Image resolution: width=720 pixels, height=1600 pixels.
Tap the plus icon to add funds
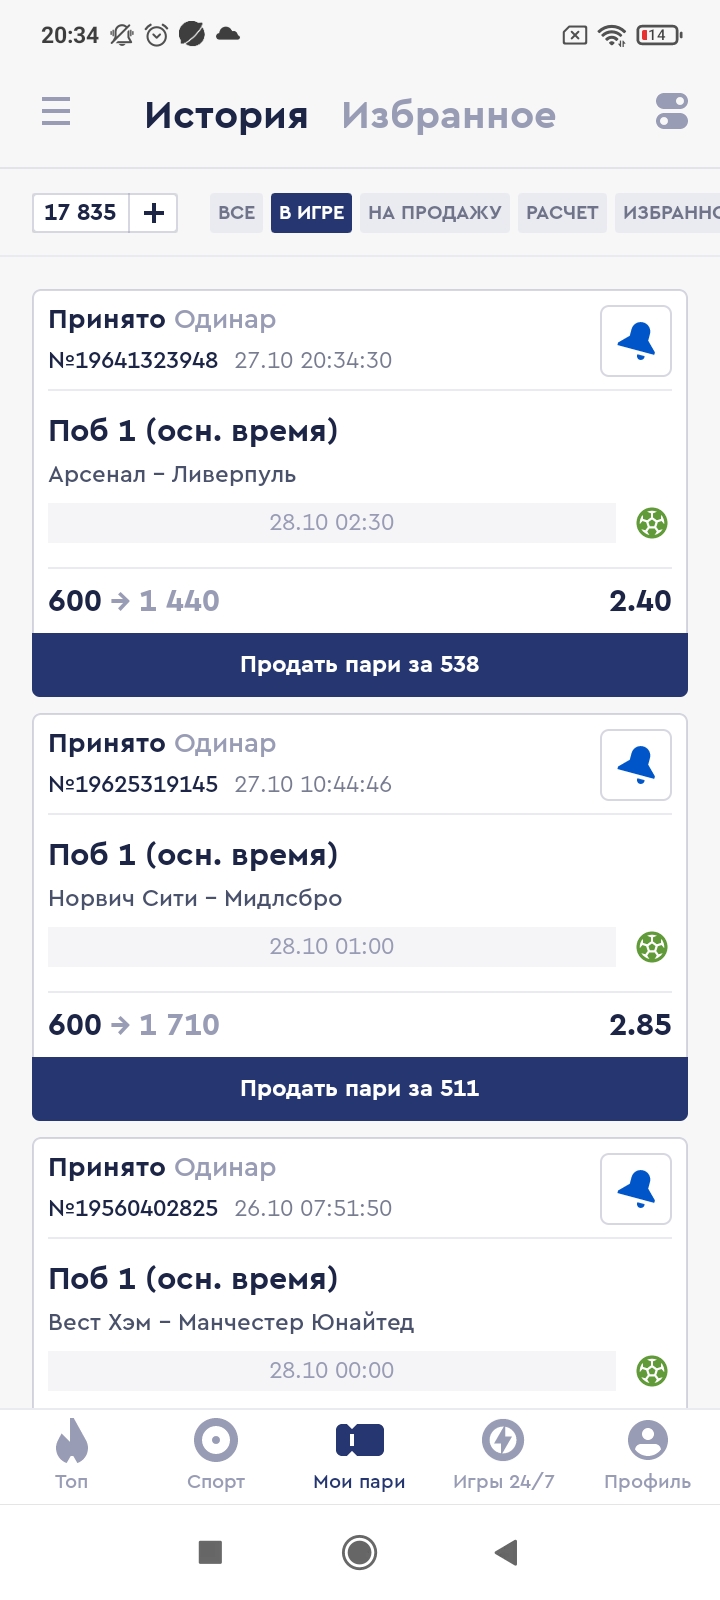coord(154,213)
